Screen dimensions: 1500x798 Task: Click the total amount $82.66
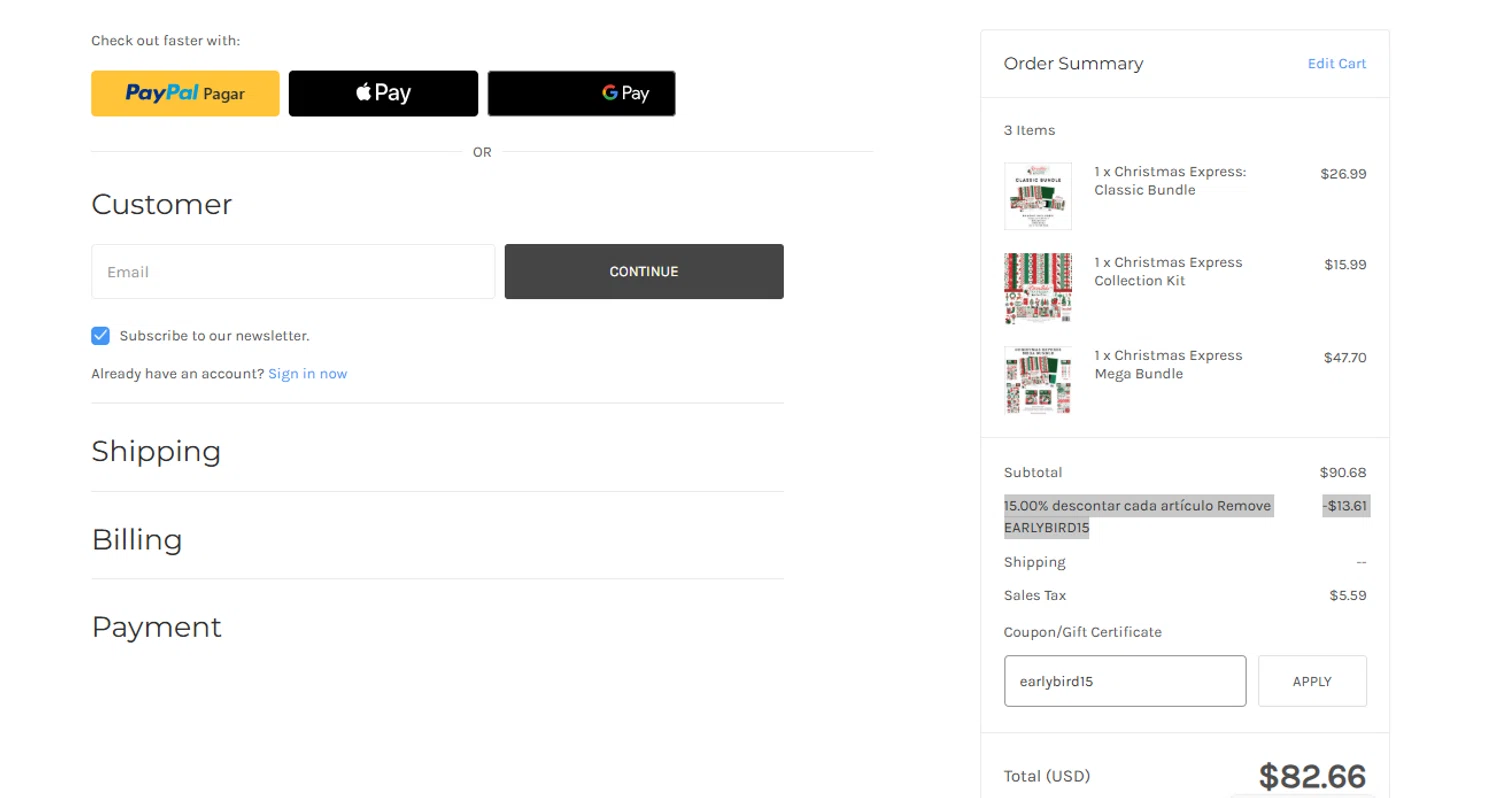click(1312, 776)
